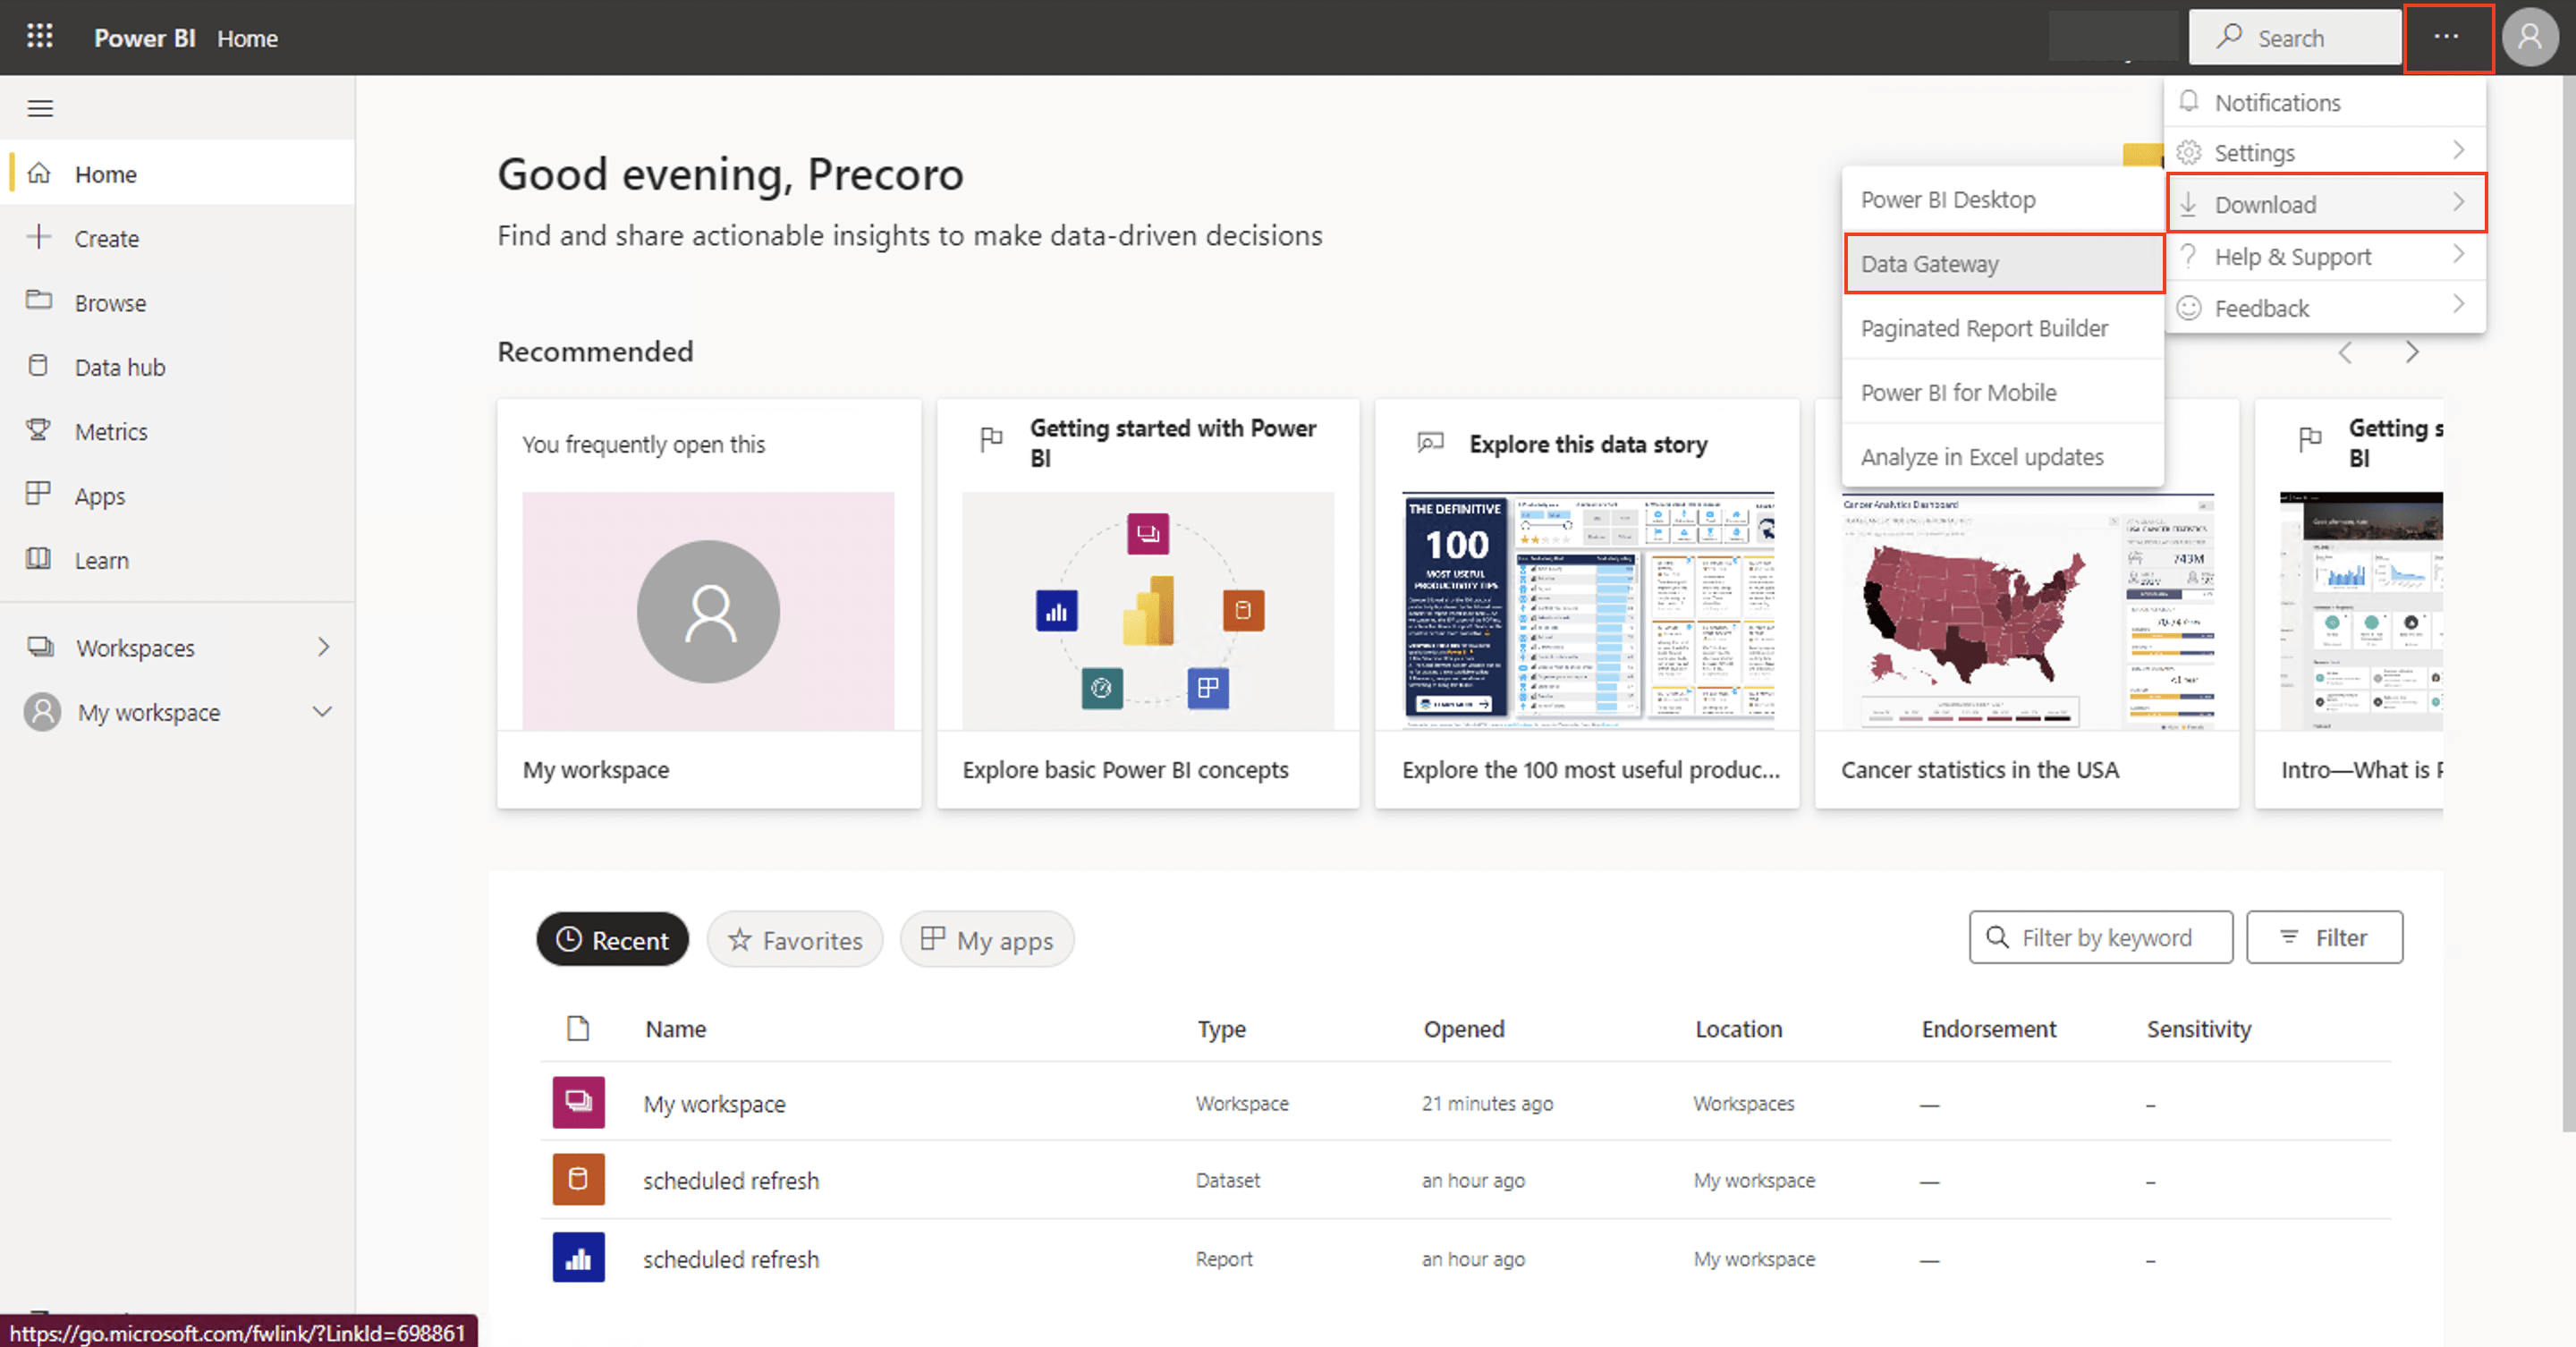The width and height of the screenshot is (2576, 1347).
Task: Collapse the navigation pane hamburger icon
Action: pyautogui.click(x=40, y=108)
